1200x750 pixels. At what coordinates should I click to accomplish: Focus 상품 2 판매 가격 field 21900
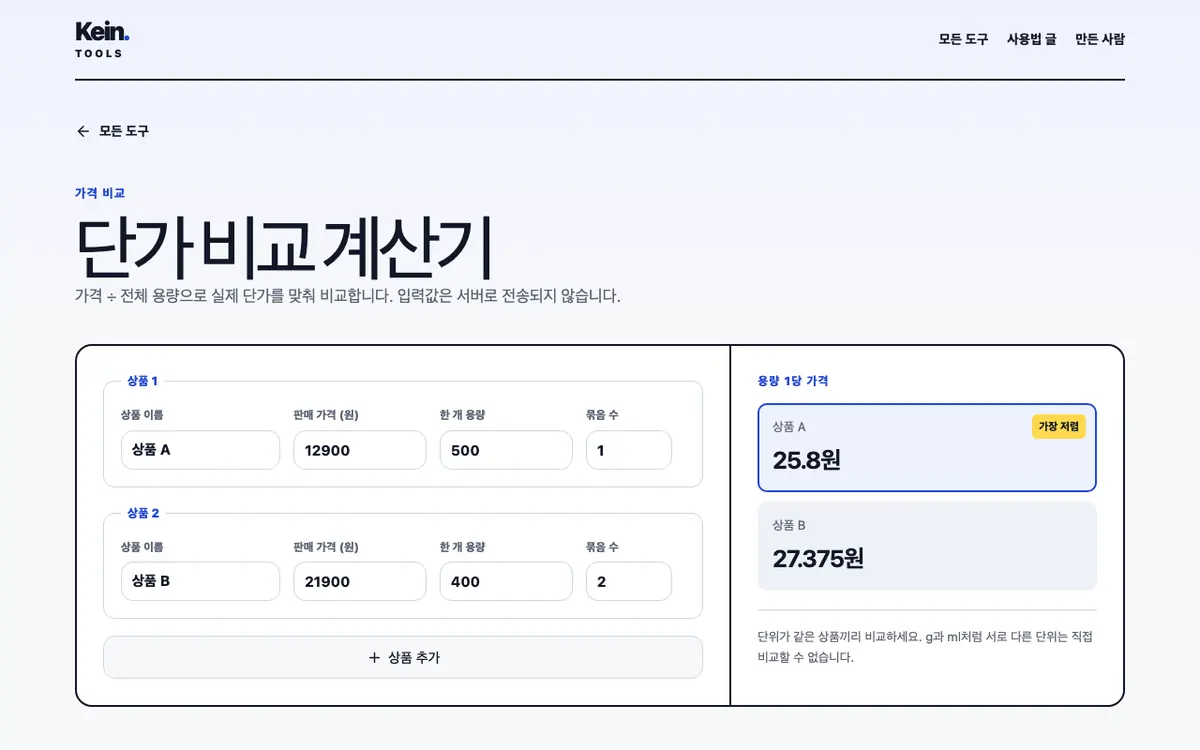pyautogui.click(x=360, y=581)
